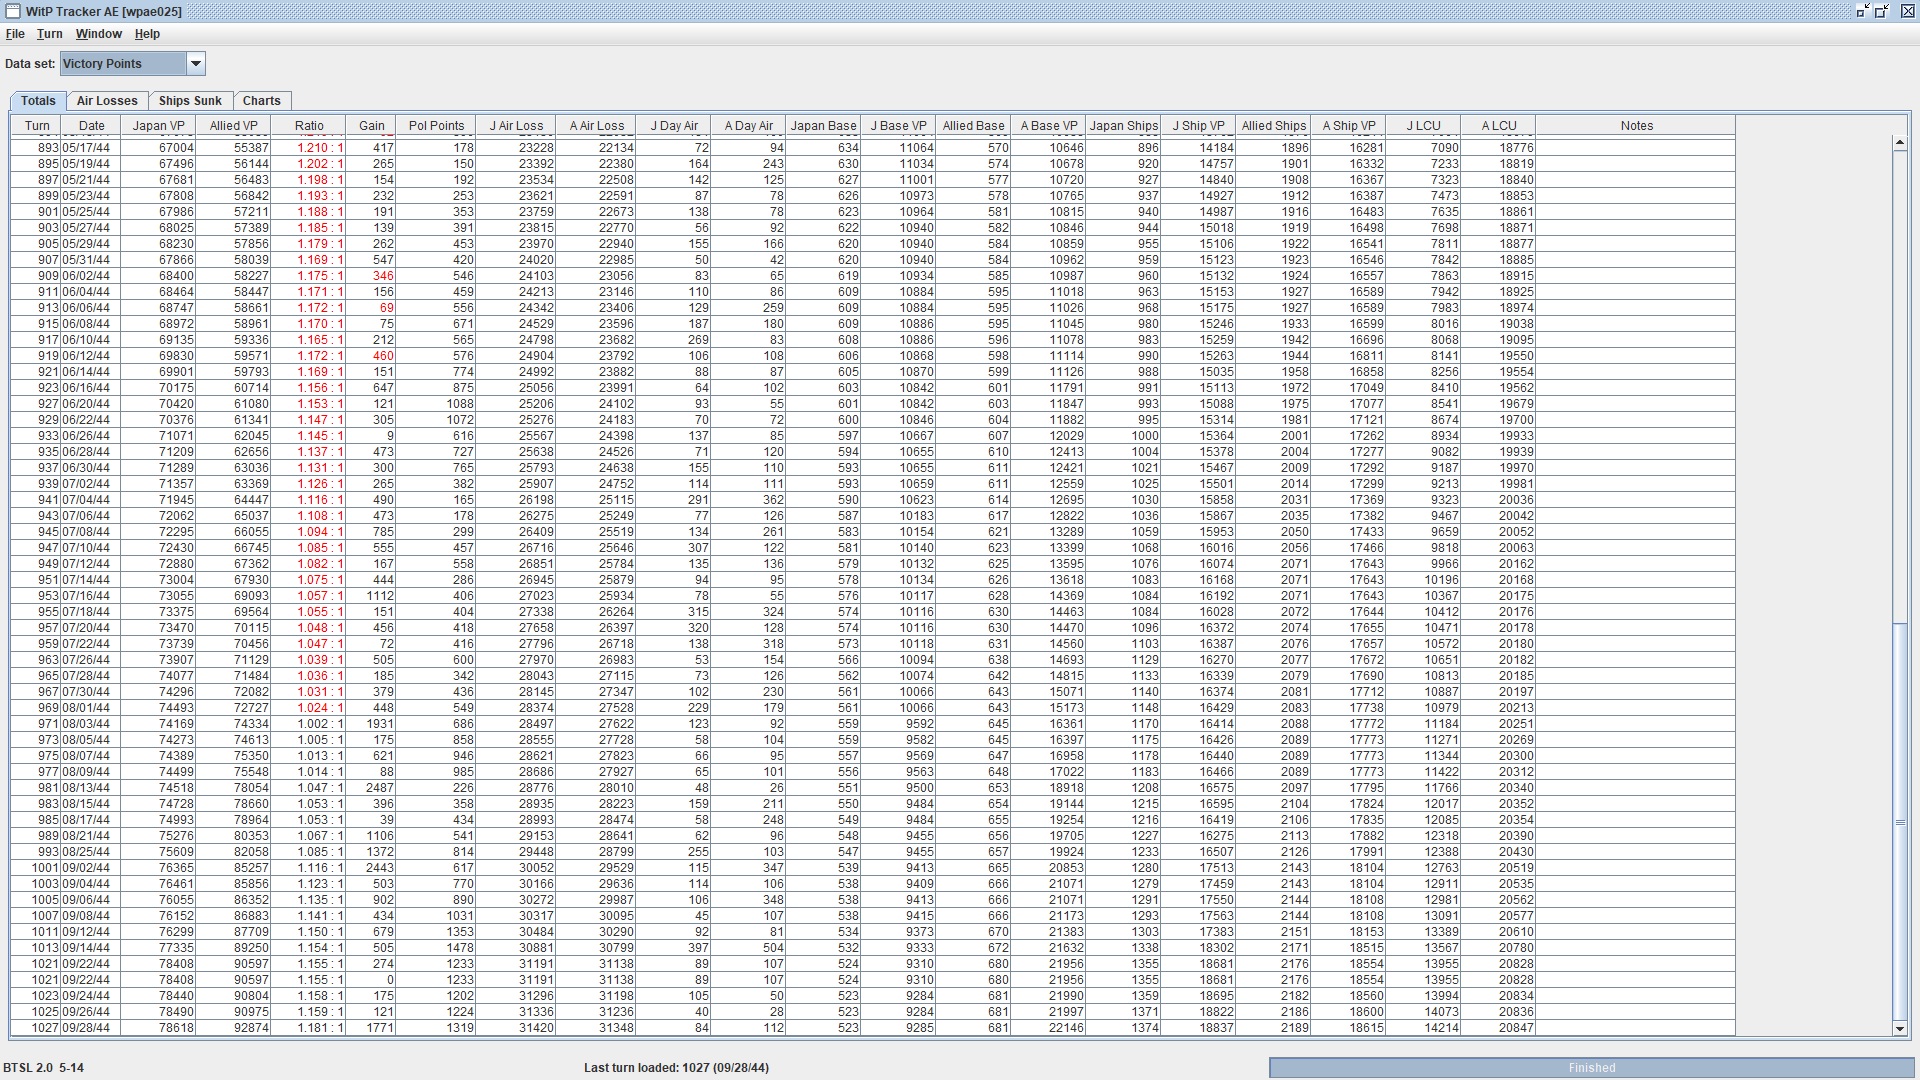Click the Notes column header

point(1636,126)
